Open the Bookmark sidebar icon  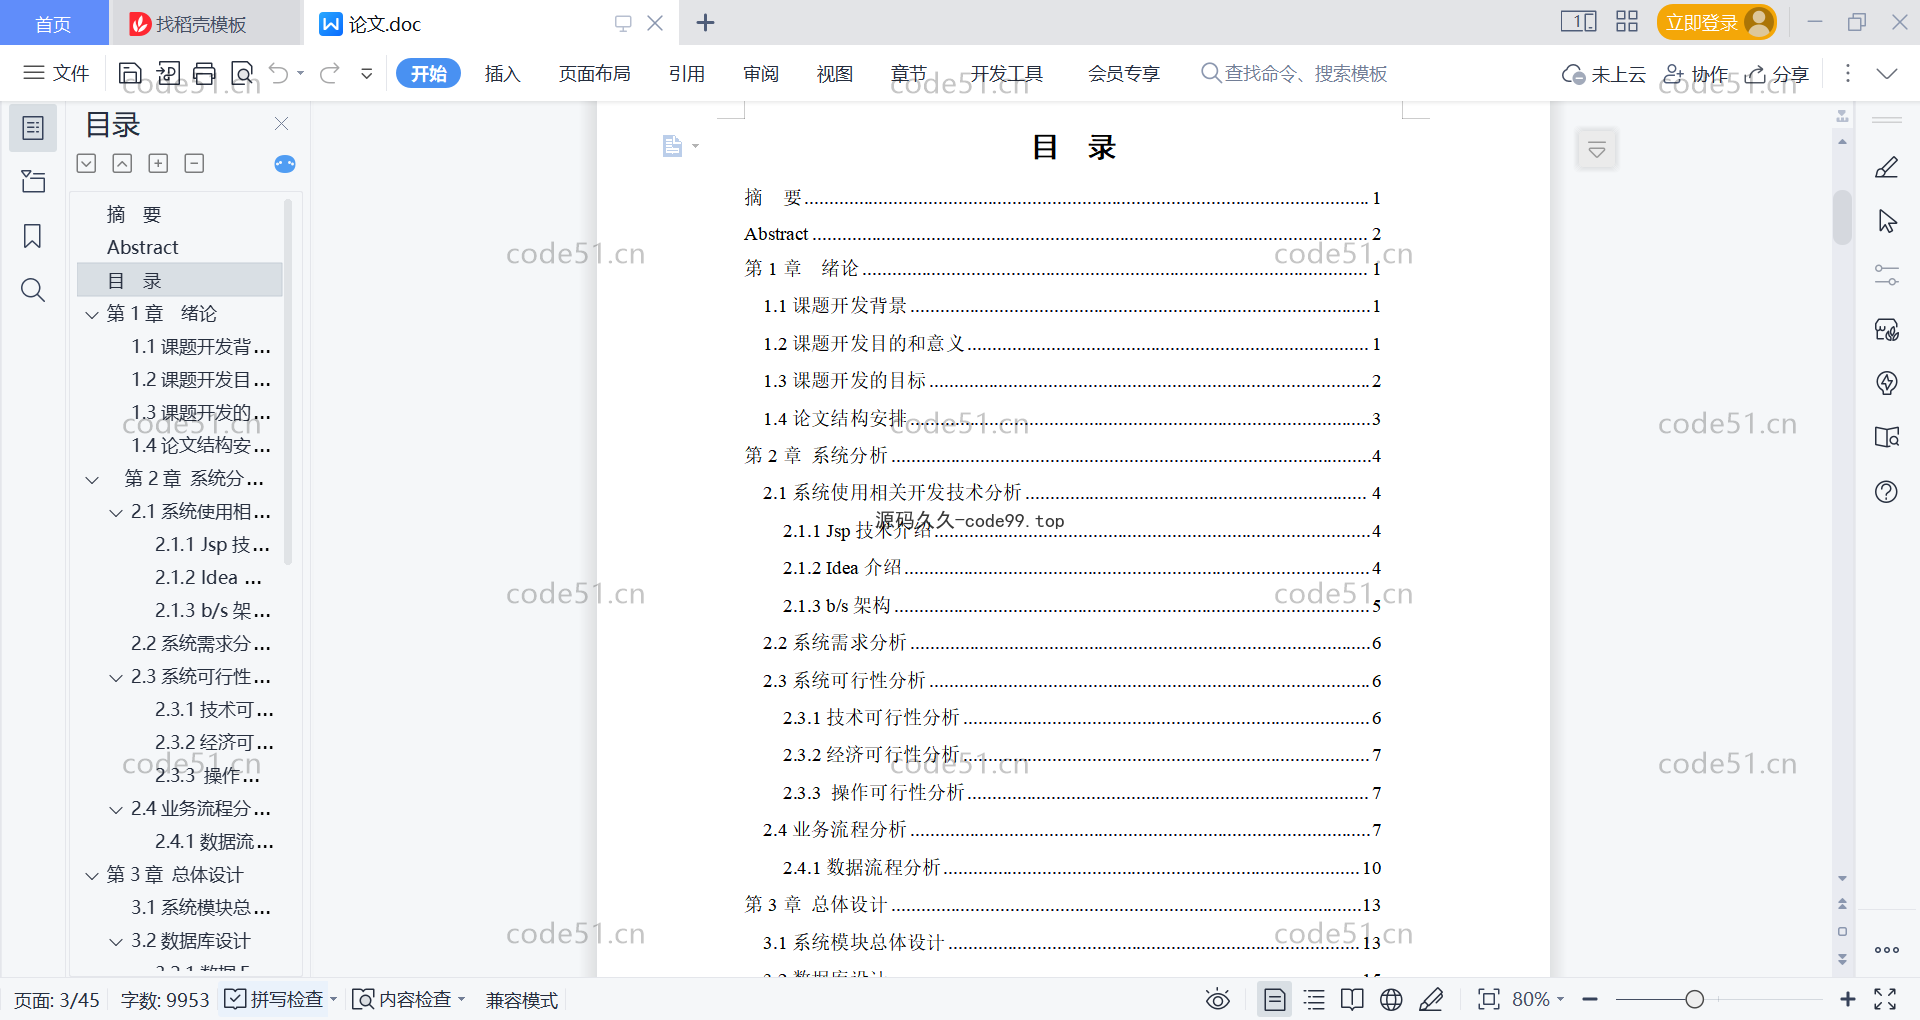click(x=33, y=236)
